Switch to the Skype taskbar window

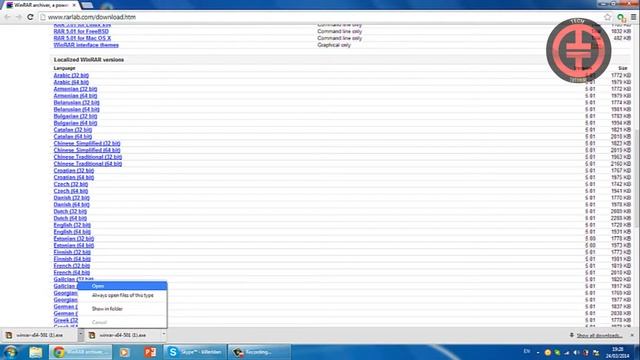click(195, 352)
